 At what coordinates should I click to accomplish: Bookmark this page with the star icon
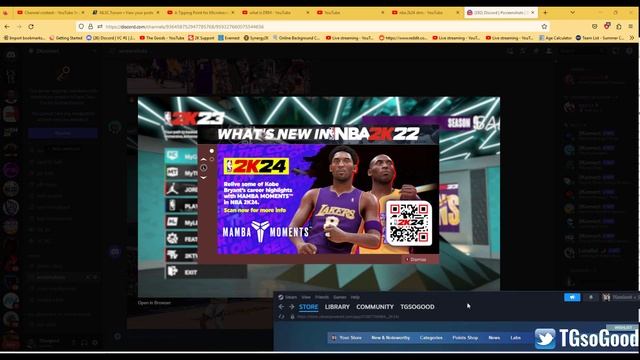coord(544,27)
